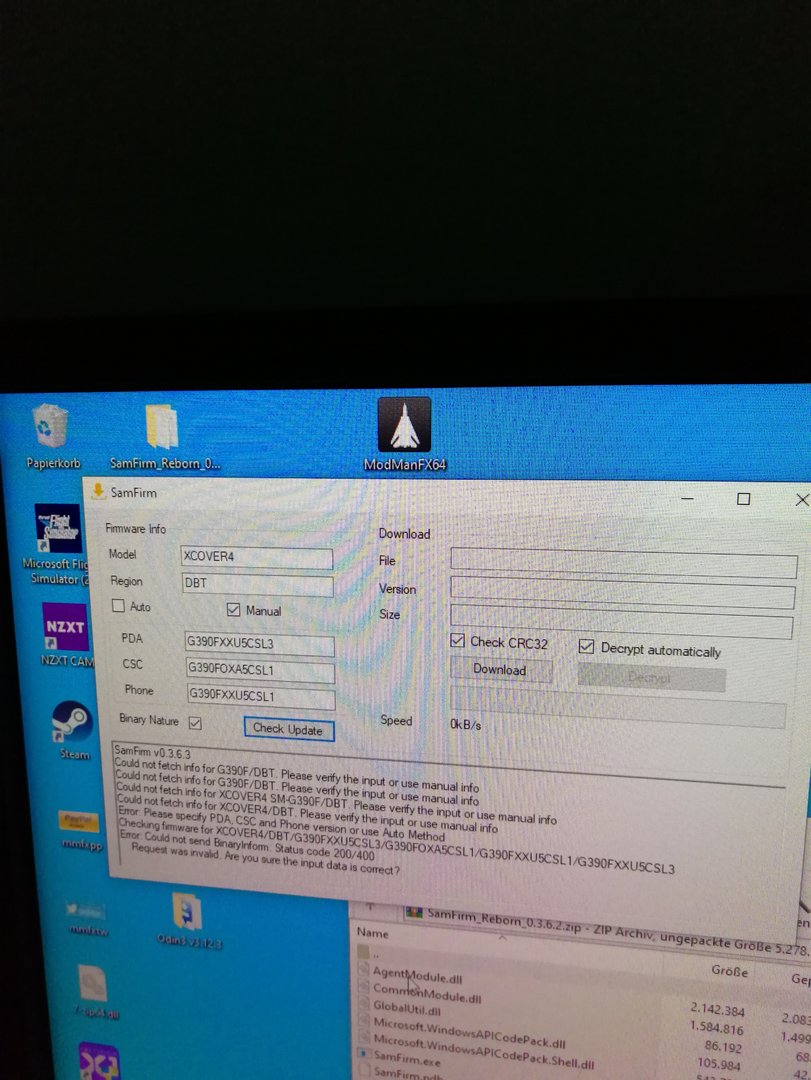Click the SamFirm.exe file icon in archive

pos(365,1054)
